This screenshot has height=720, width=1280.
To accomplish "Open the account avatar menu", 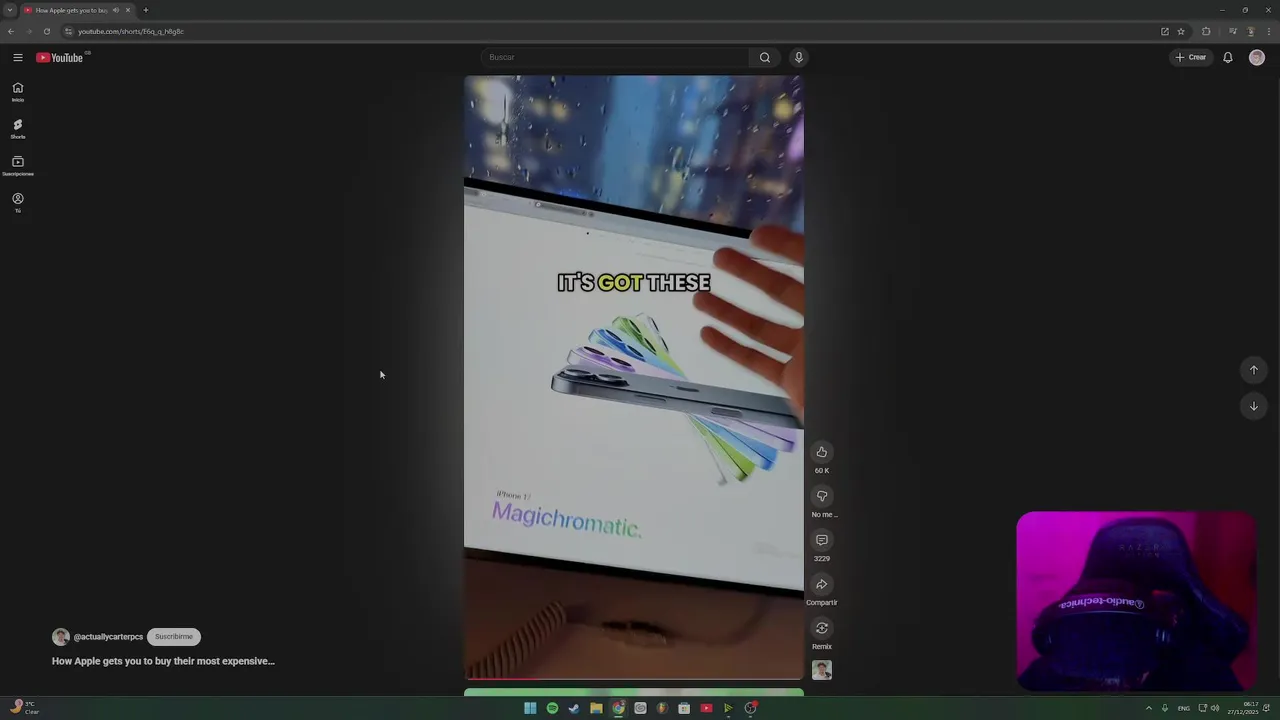I will click(x=1257, y=57).
